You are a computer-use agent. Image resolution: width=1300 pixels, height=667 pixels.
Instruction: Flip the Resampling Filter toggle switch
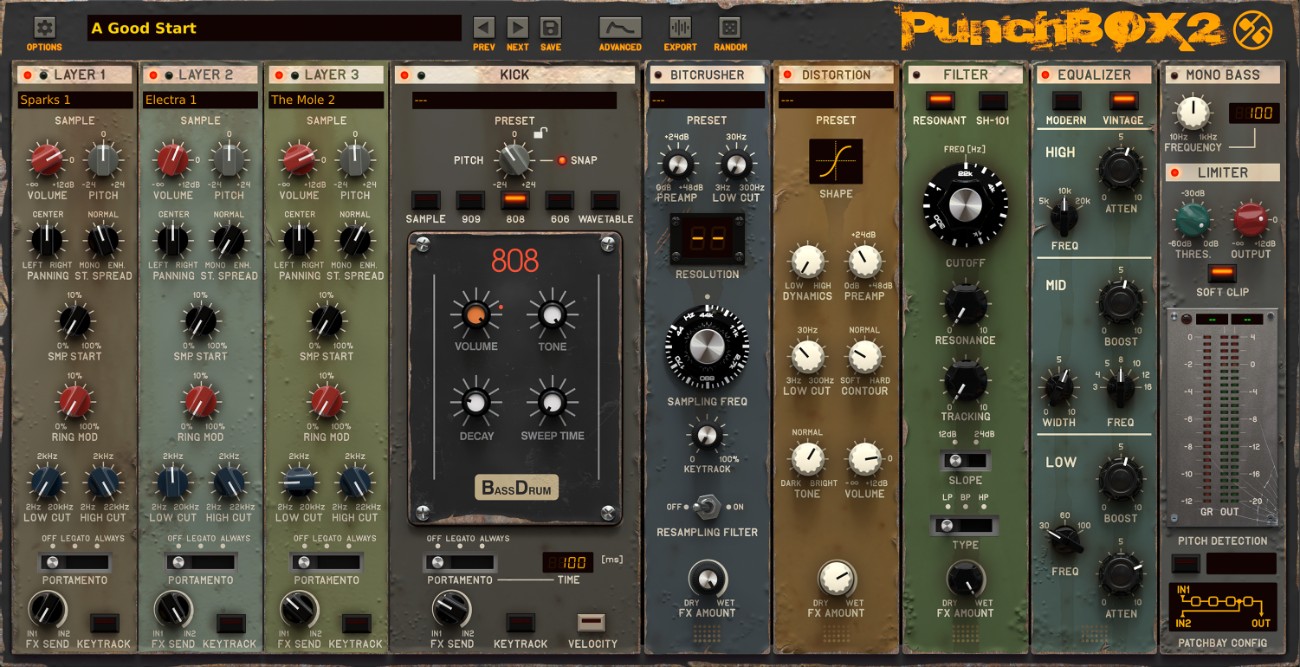click(706, 507)
